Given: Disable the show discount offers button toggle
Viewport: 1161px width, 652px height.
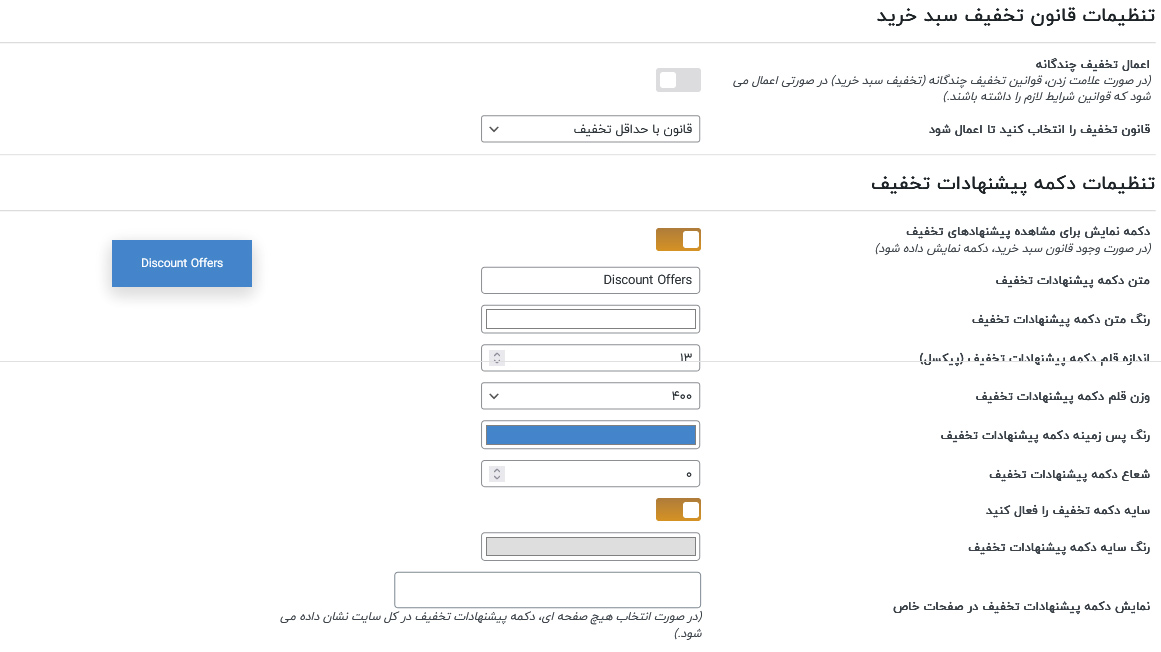Looking at the screenshot, I should click(x=677, y=240).
